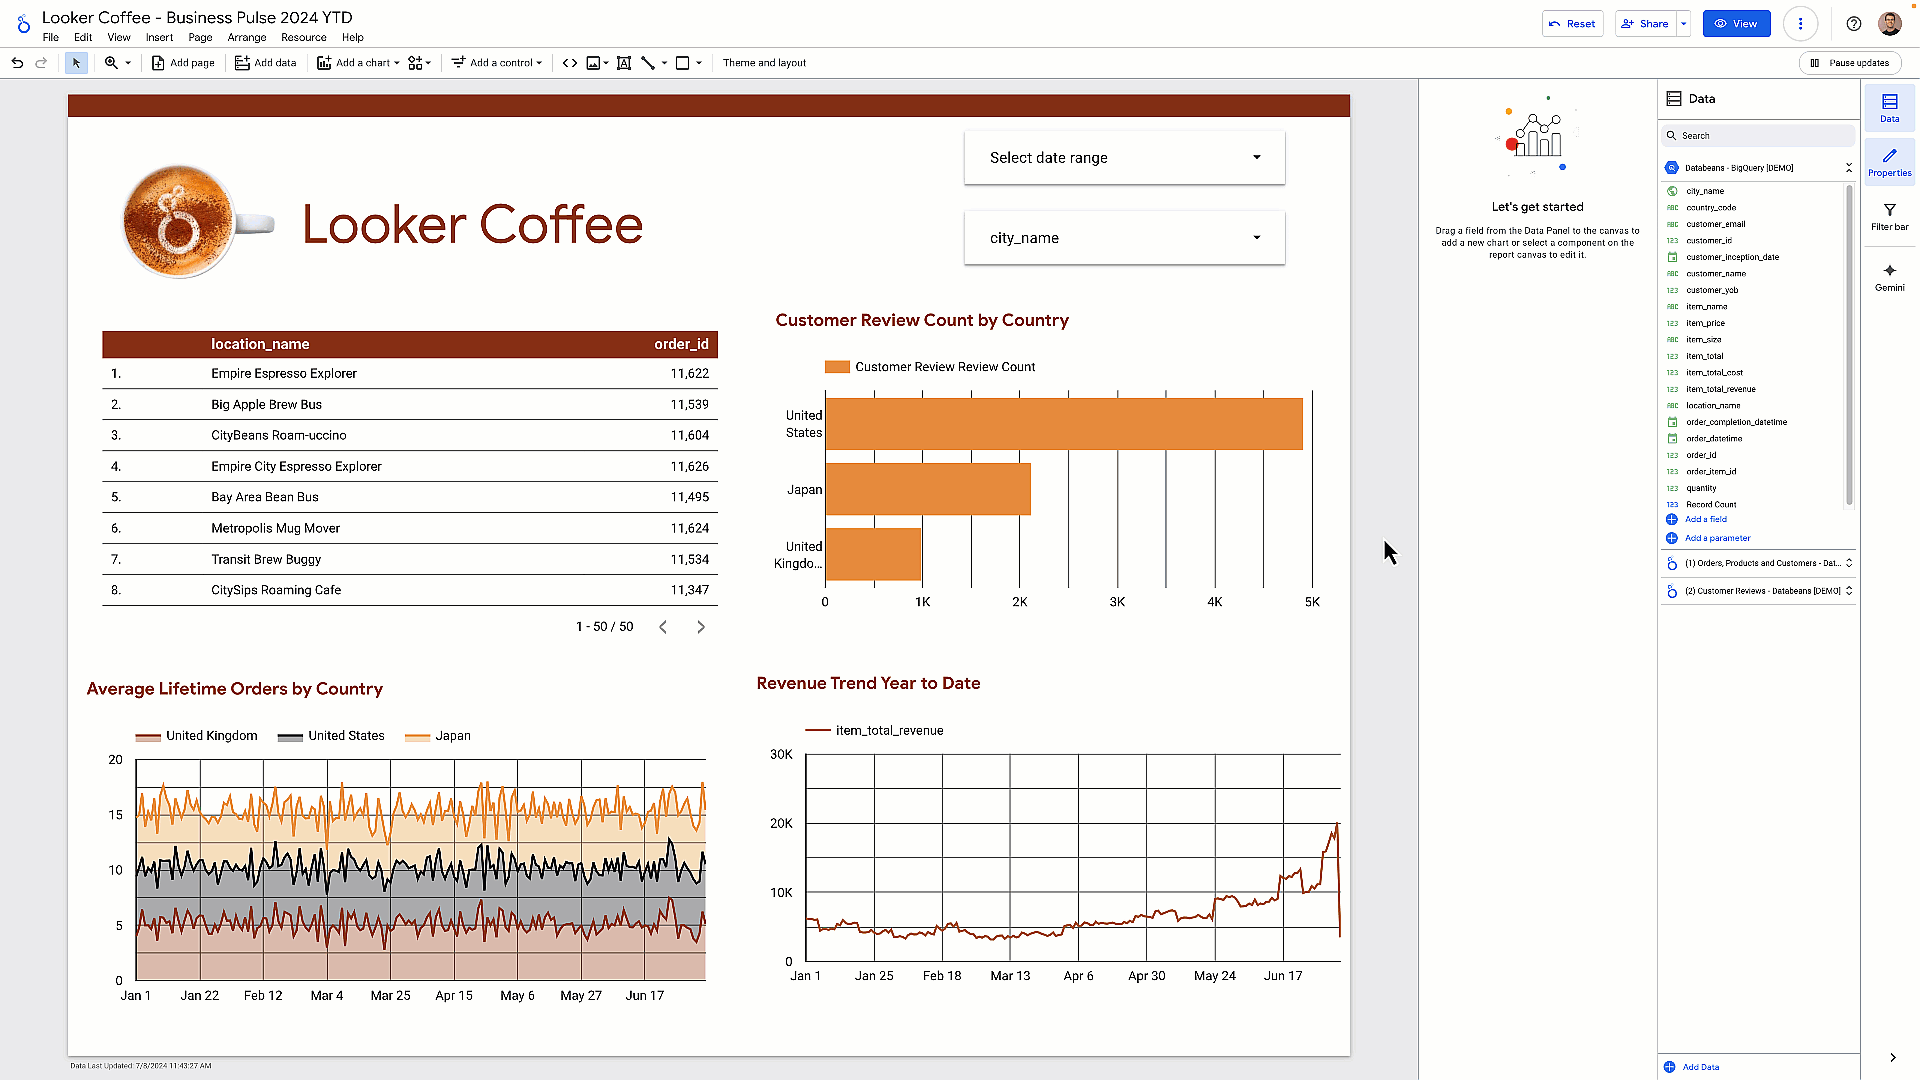Expand Customer Reviews - Databeans data source

point(1849,591)
